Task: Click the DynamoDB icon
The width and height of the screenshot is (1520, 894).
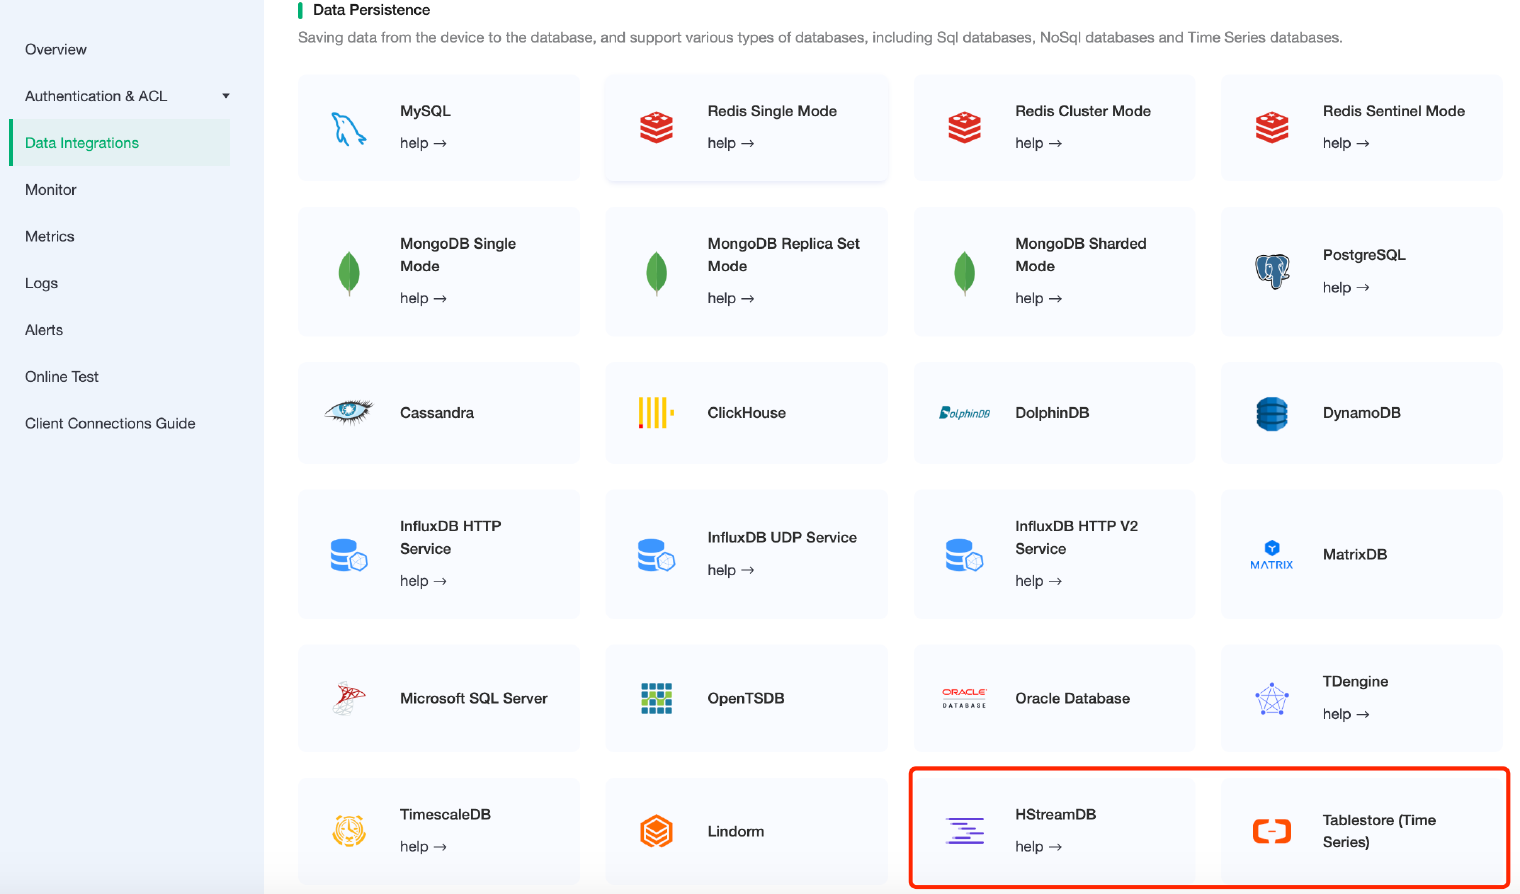Action: [1272, 413]
